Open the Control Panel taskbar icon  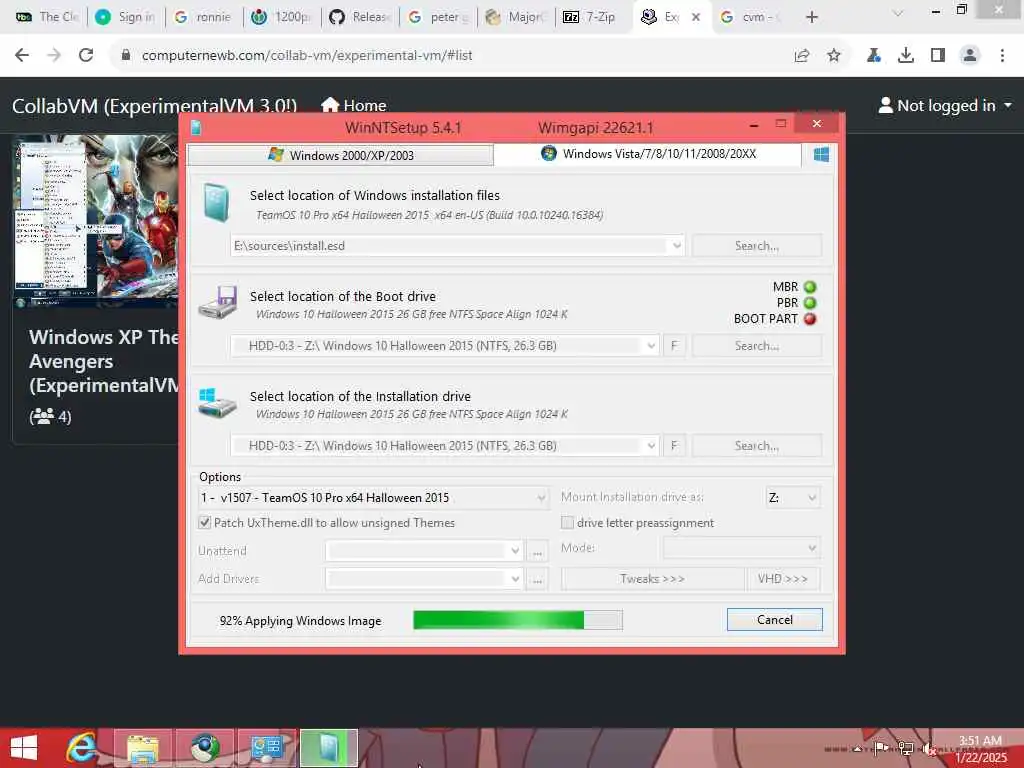click(266, 748)
